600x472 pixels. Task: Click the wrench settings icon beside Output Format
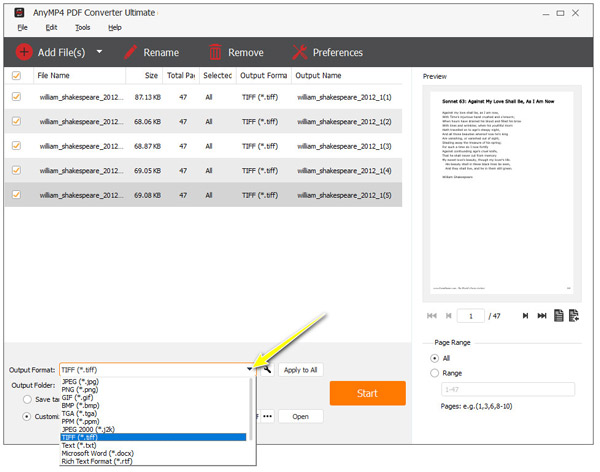pos(267,370)
